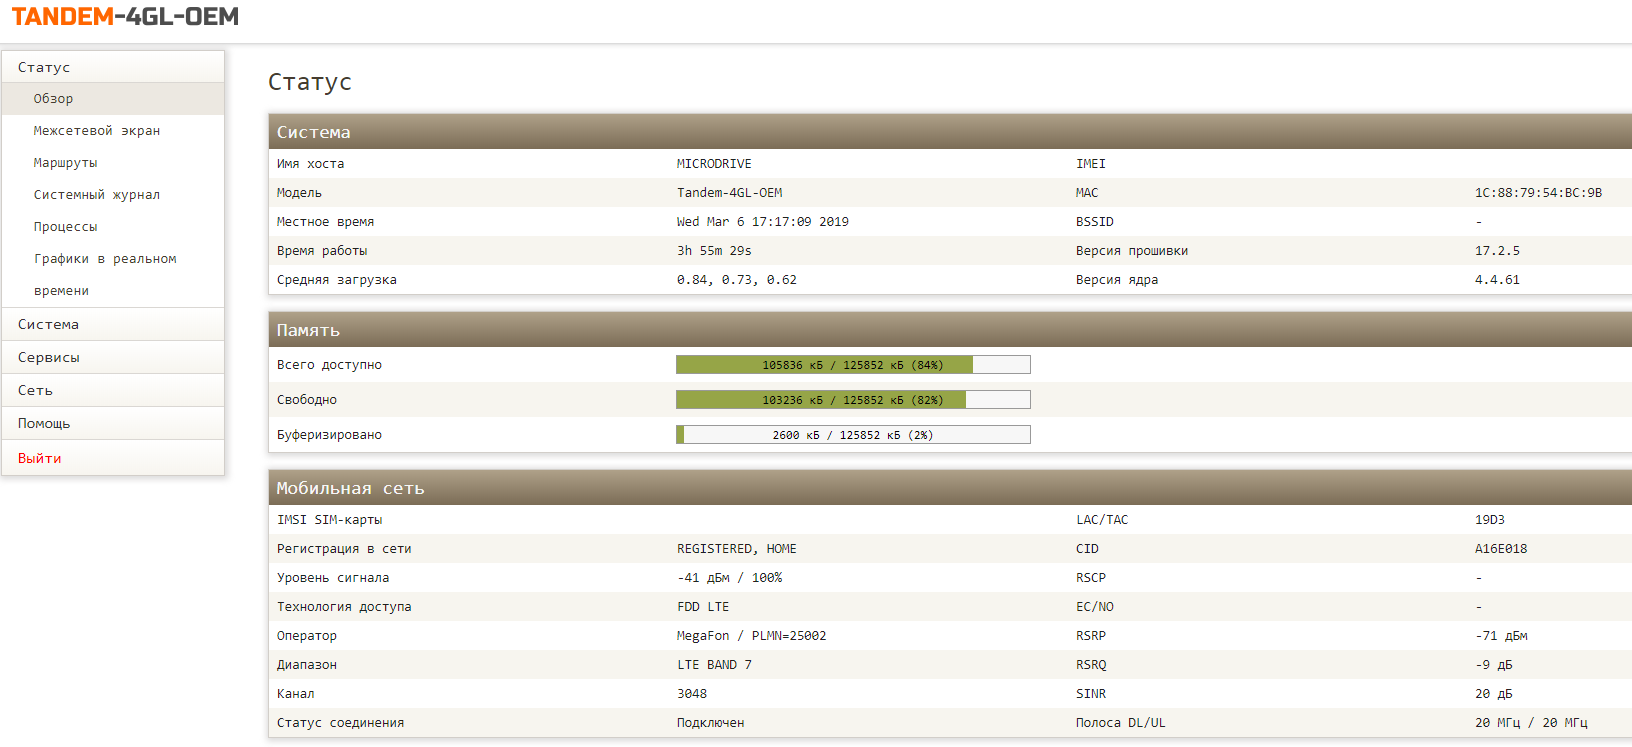Screen dimensions: 1632x747
Task: Click the Память section header
Action: click(x=950, y=329)
